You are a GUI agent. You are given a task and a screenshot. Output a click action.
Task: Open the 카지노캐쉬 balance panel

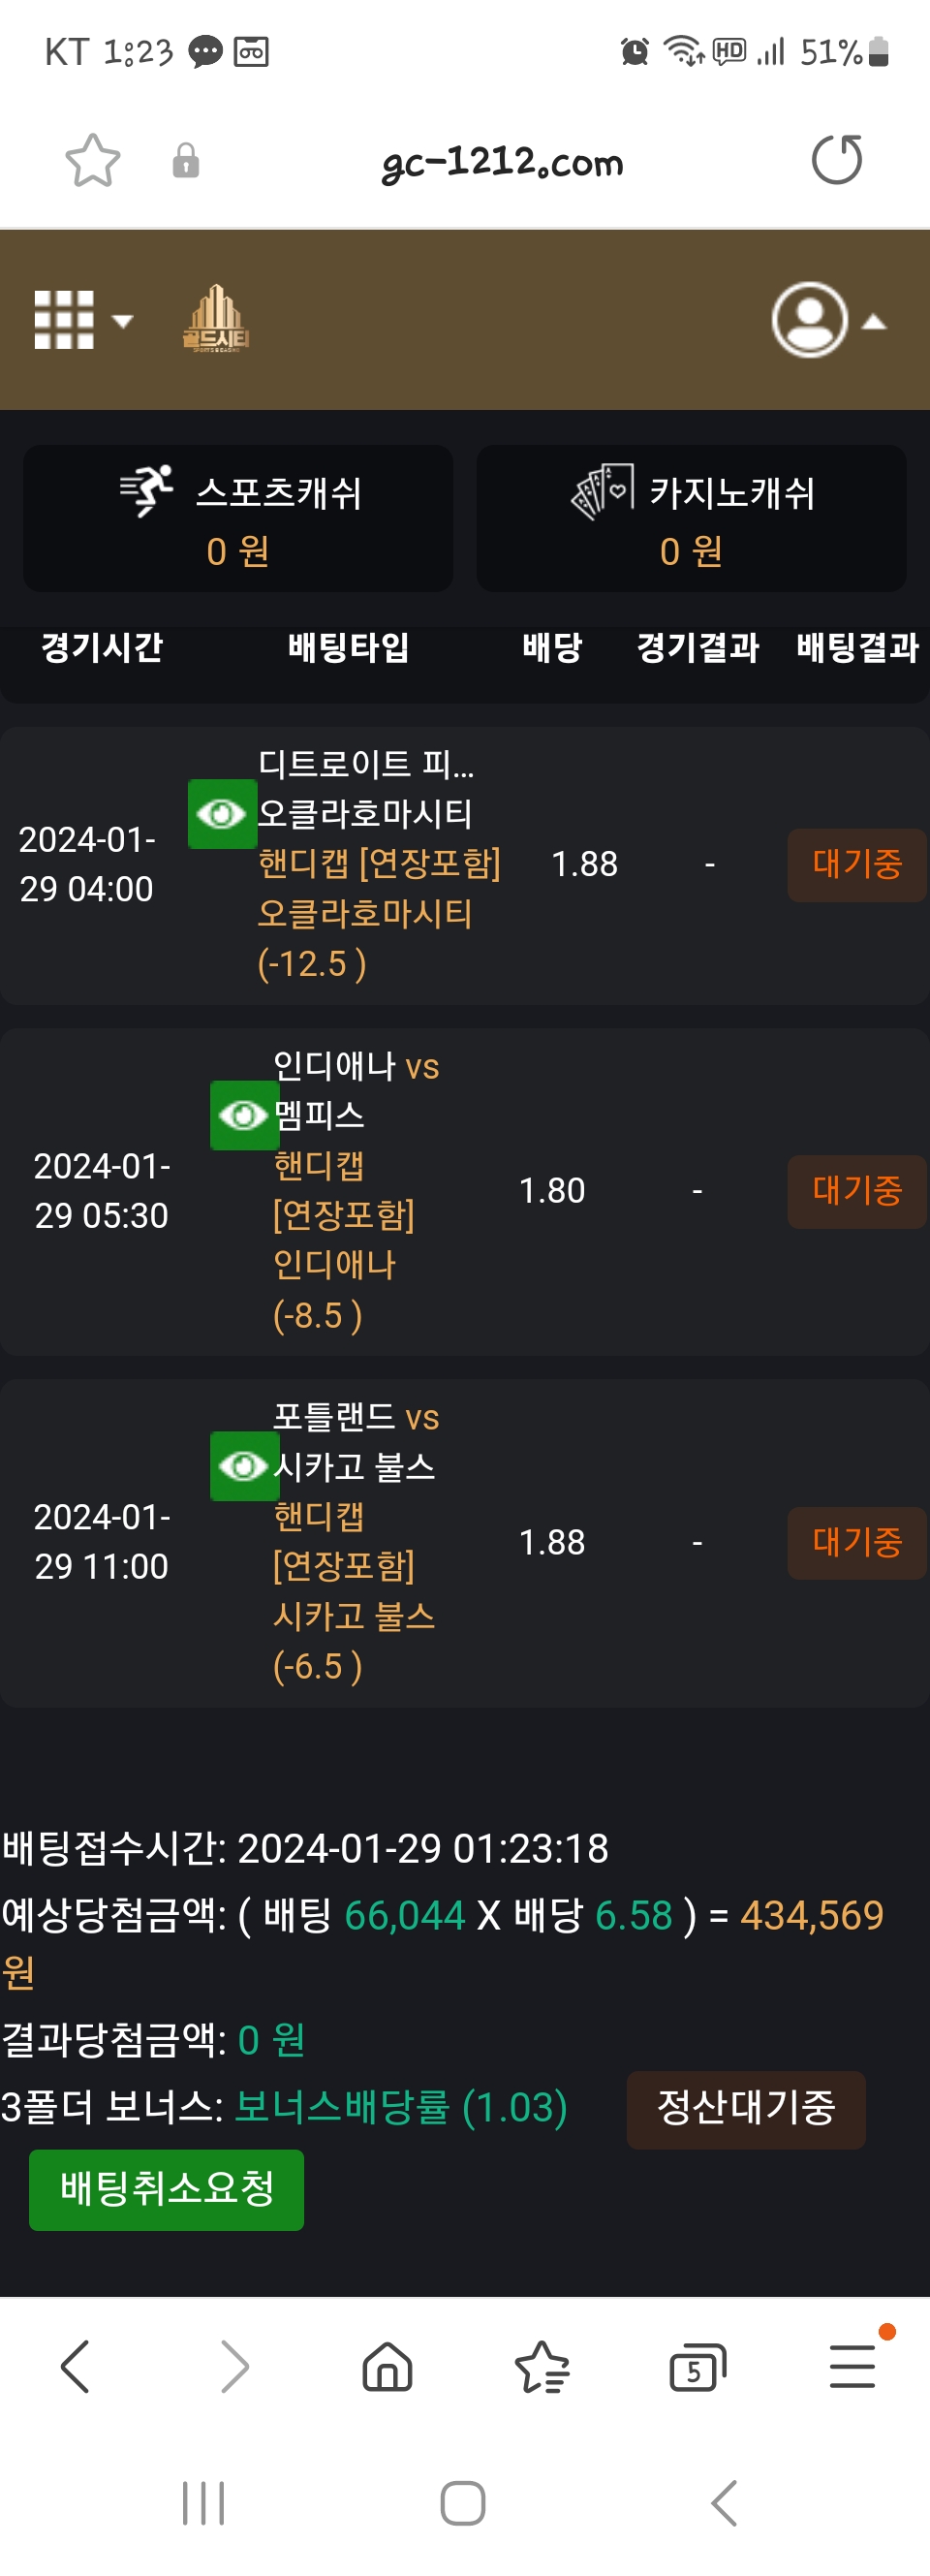[691, 519]
